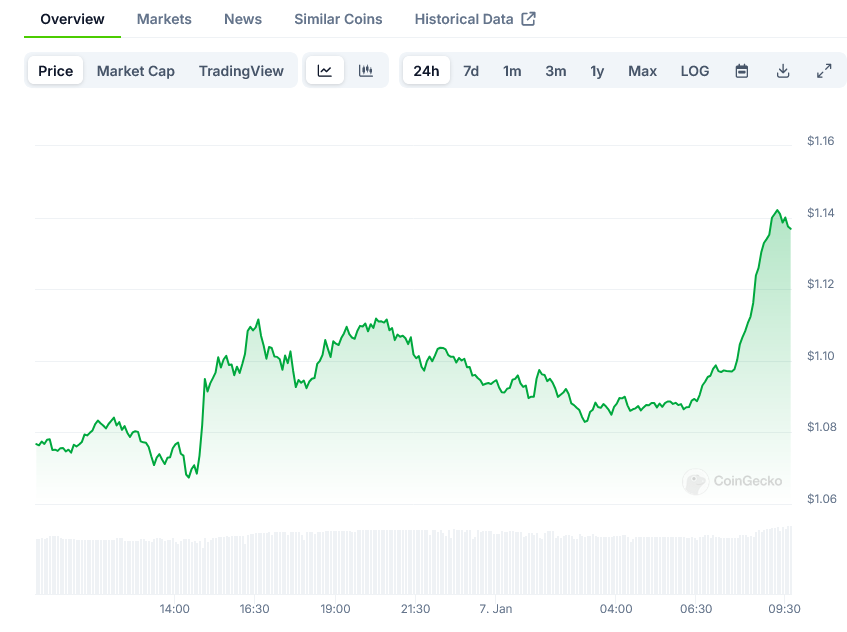
Task: Set time range to 1m
Action: (512, 71)
